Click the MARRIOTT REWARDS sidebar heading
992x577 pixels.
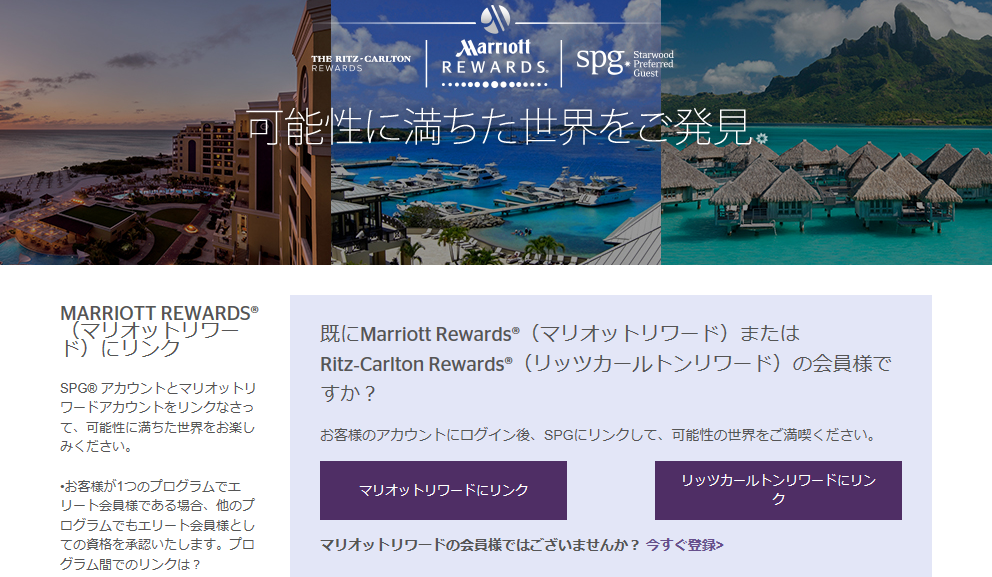tap(159, 331)
